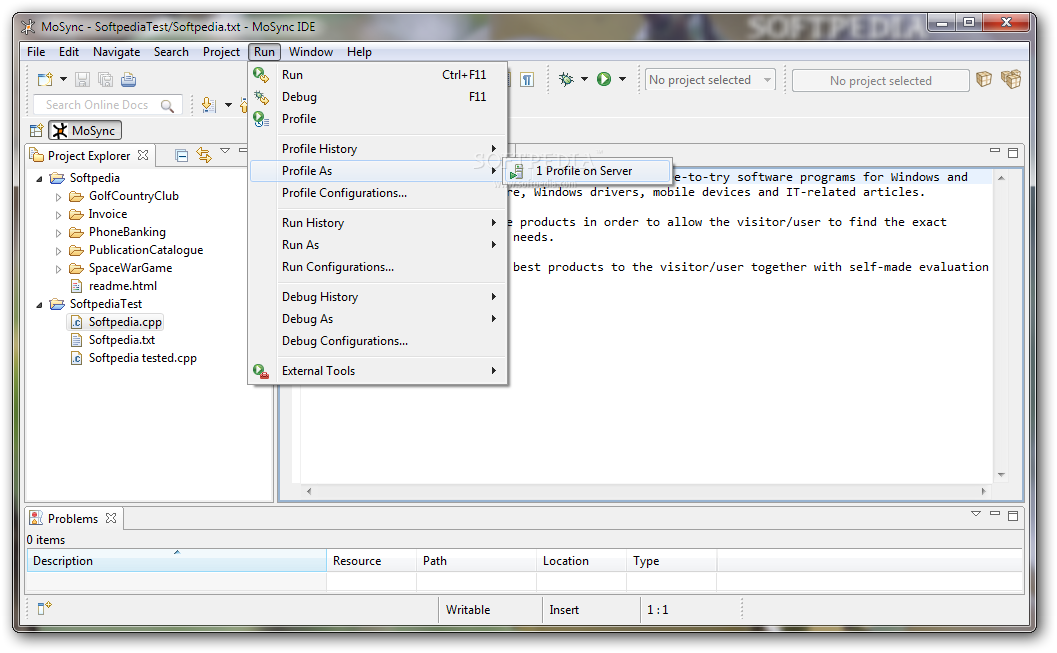Close the Project Explorer tab
The image size is (1057, 653).
[x=143, y=155]
